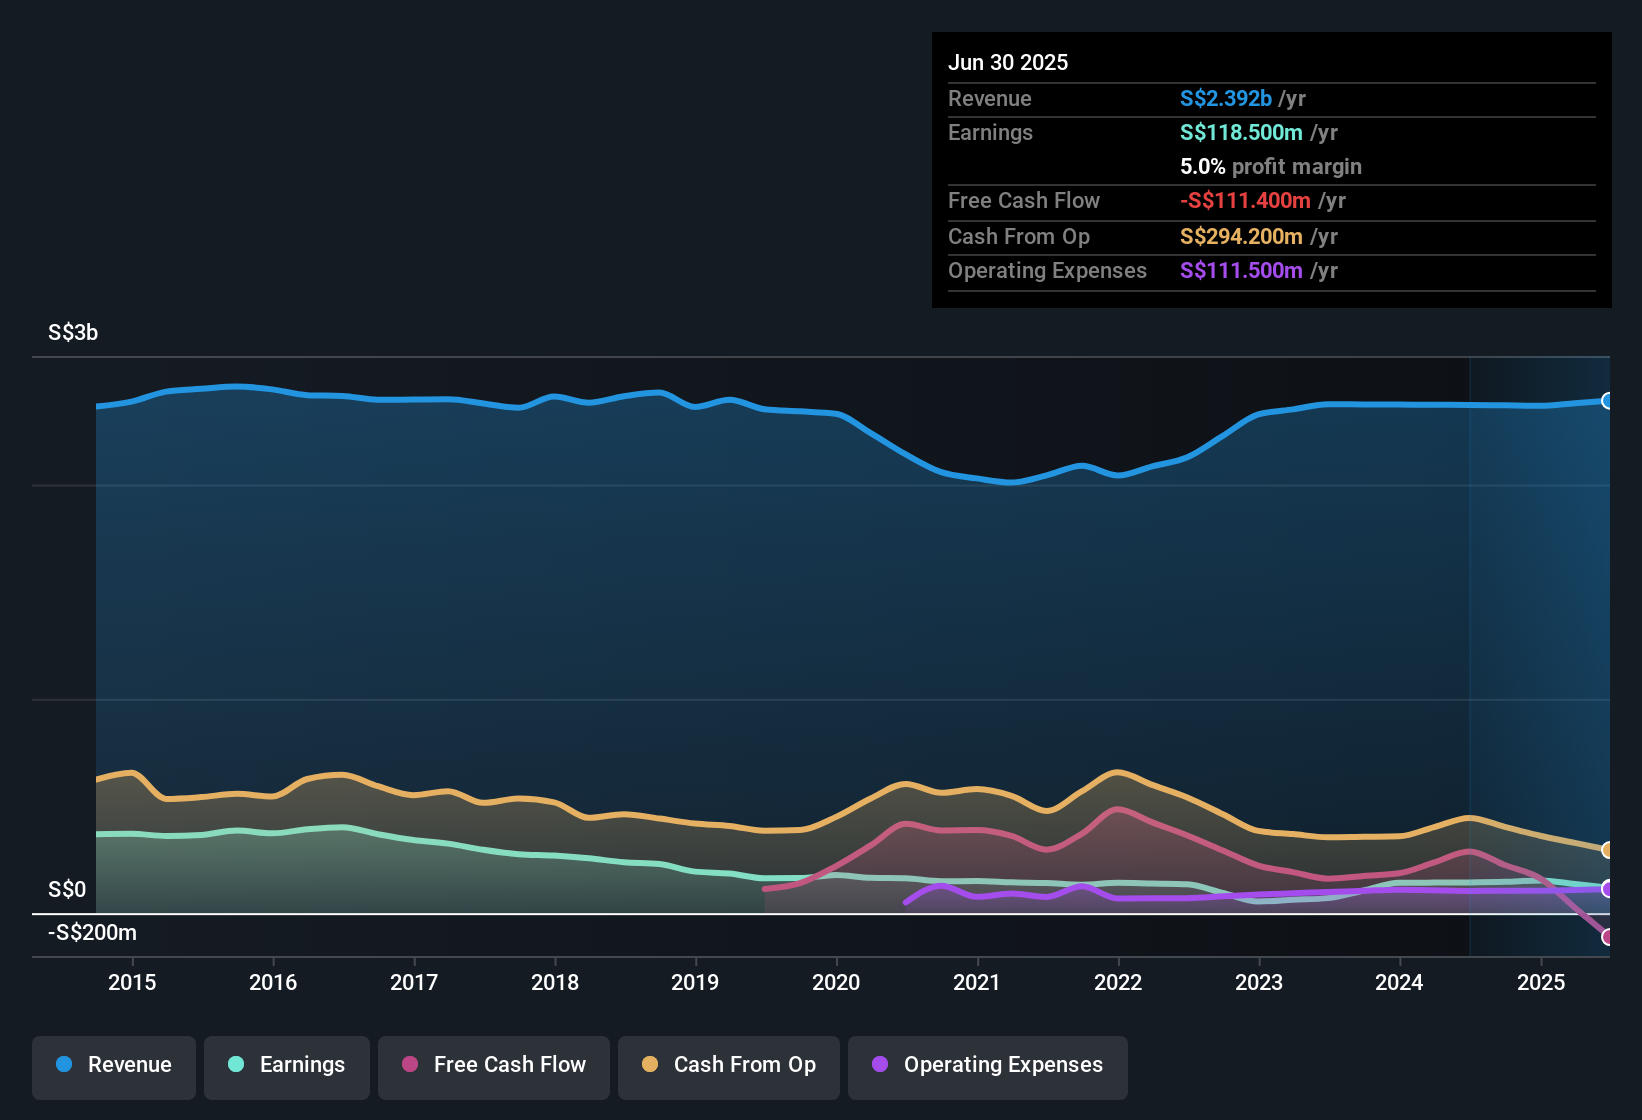The height and width of the screenshot is (1120, 1642).
Task: Click the pink Free Cash Flow dot
Action: coord(410,1064)
